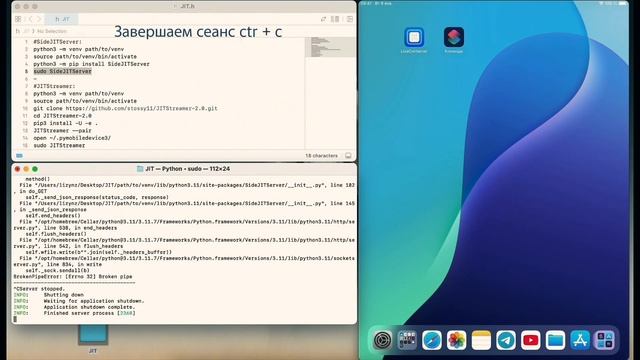Open the editor split layout options icon
The image size is (640, 360).
[x=335, y=19]
